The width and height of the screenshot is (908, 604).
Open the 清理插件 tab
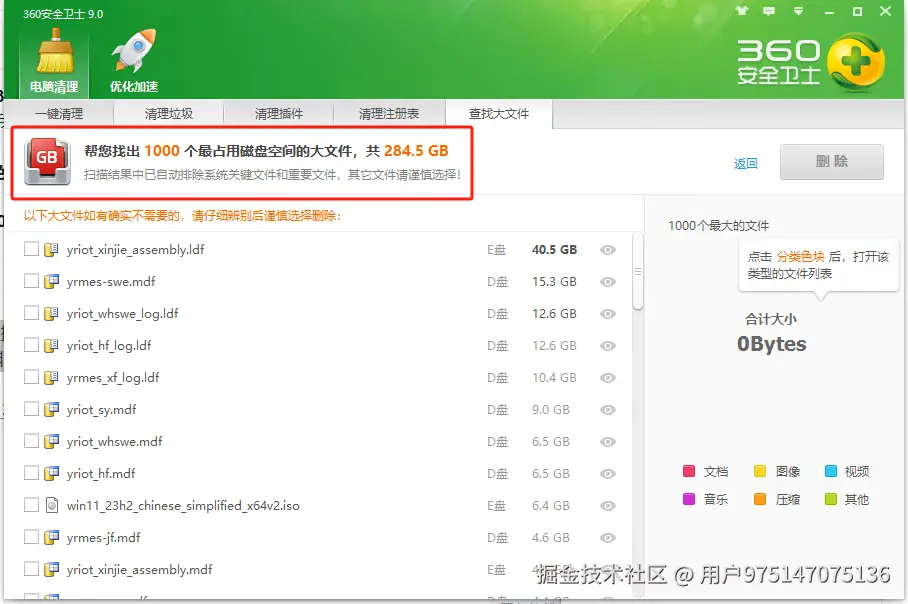pyautogui.click(x=279, y=114)
